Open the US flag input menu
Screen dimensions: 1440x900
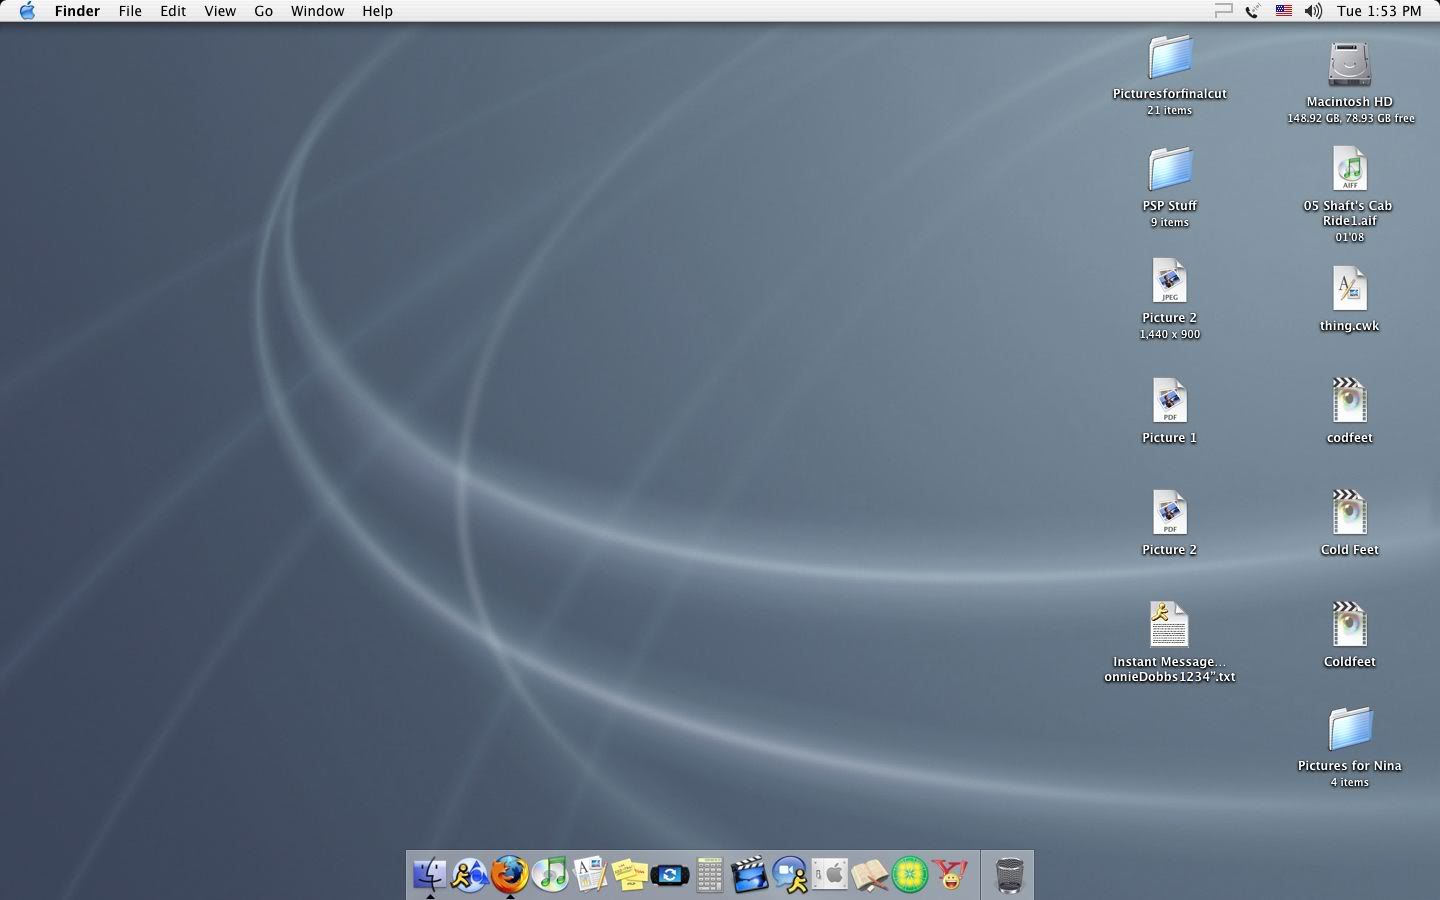(x=1283, y=11)
